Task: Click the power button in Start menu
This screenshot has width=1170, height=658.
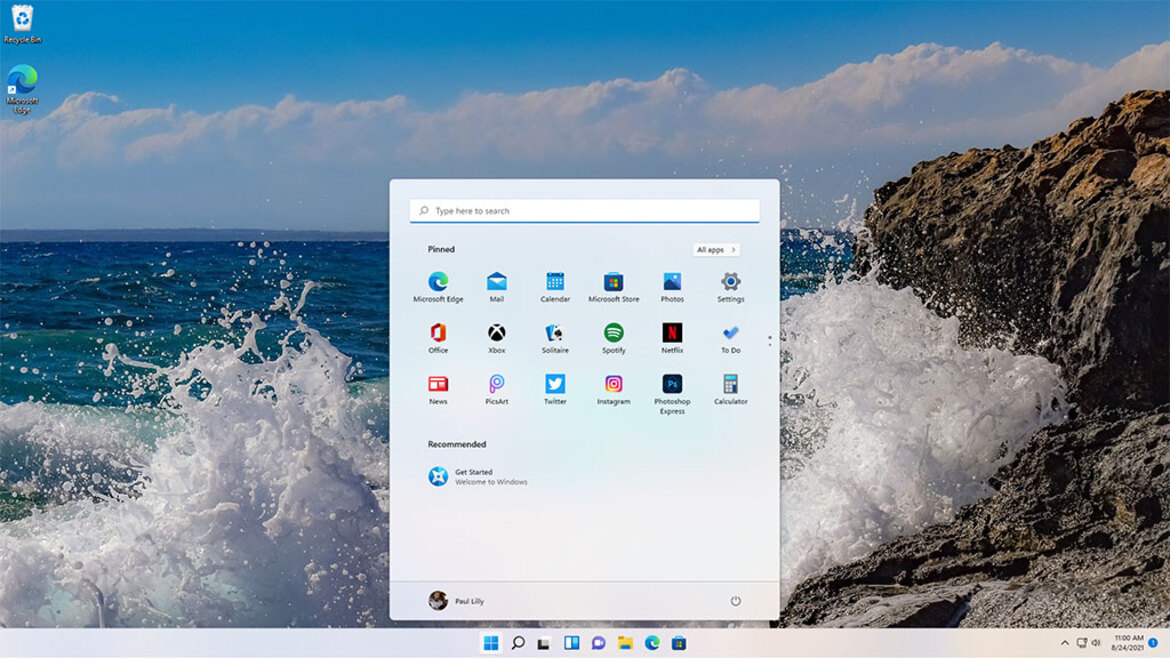Action: (x=735, y=601)
